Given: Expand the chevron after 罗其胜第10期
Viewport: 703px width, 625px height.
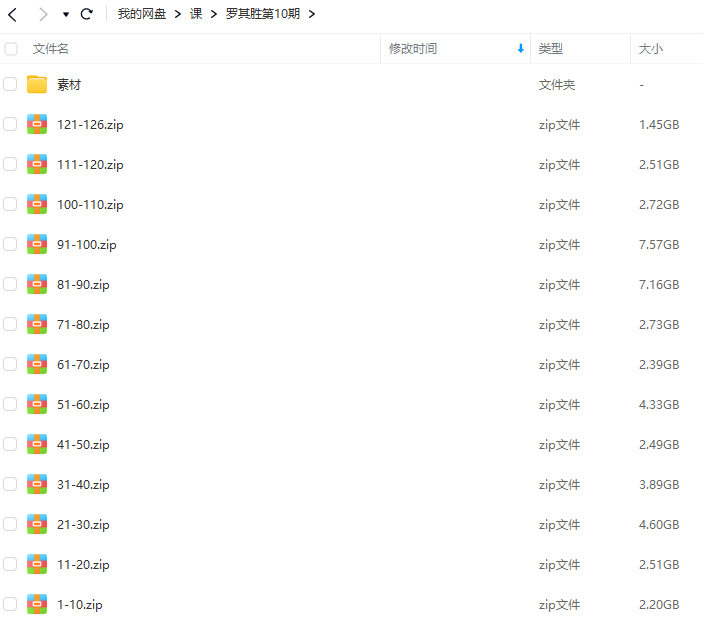Looking at the screenshot, I should tap(312, 14).
